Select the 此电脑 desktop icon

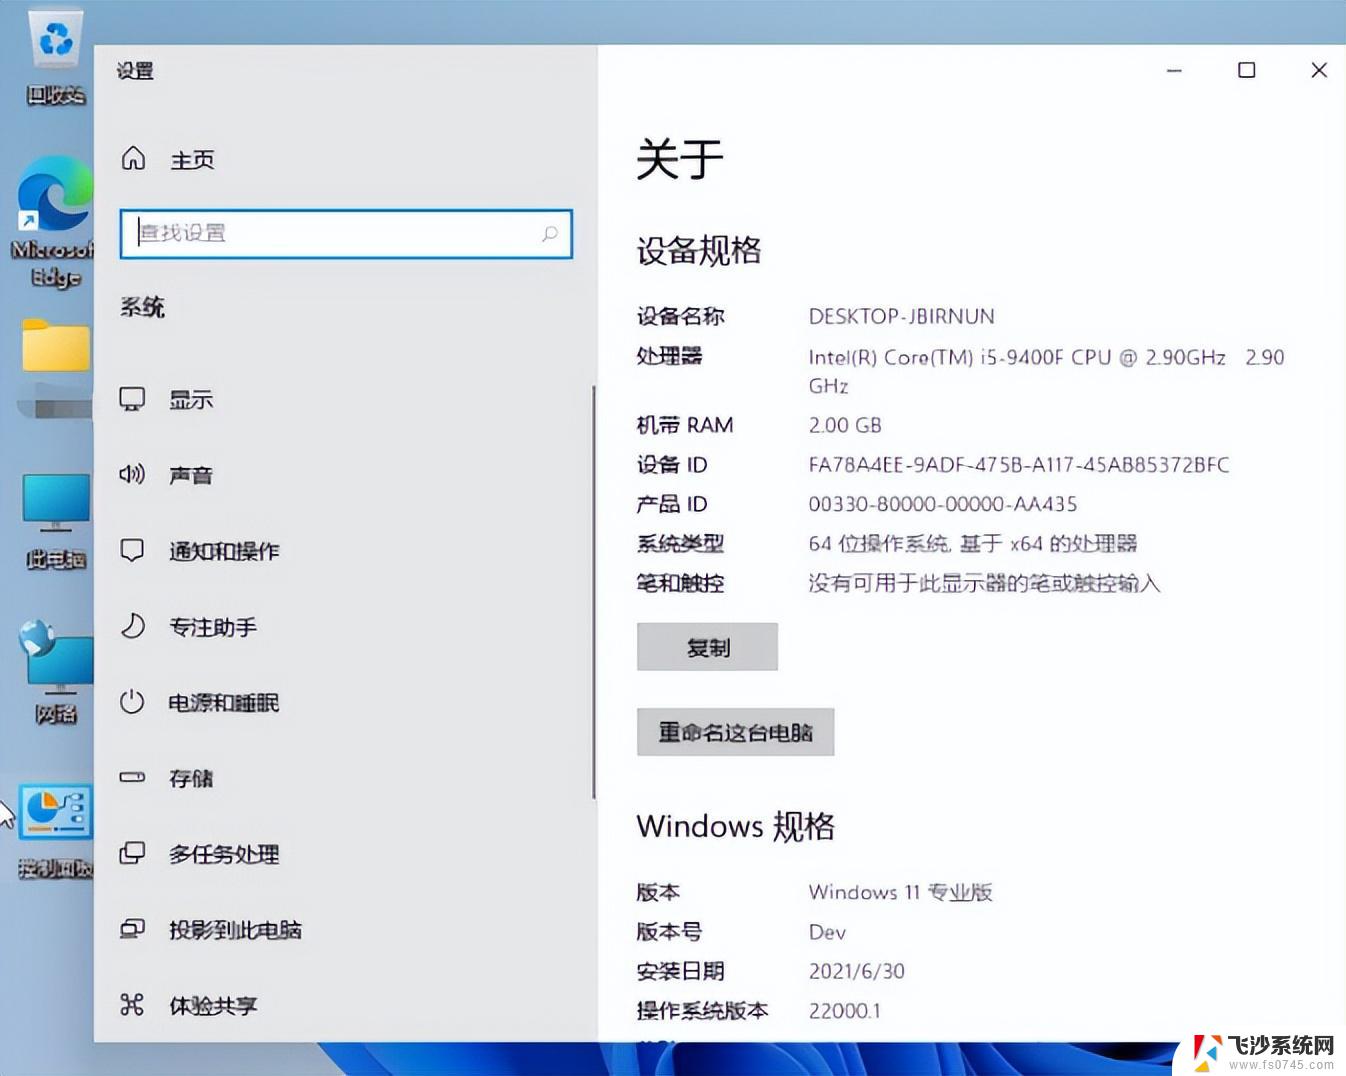tap(56, 520)
